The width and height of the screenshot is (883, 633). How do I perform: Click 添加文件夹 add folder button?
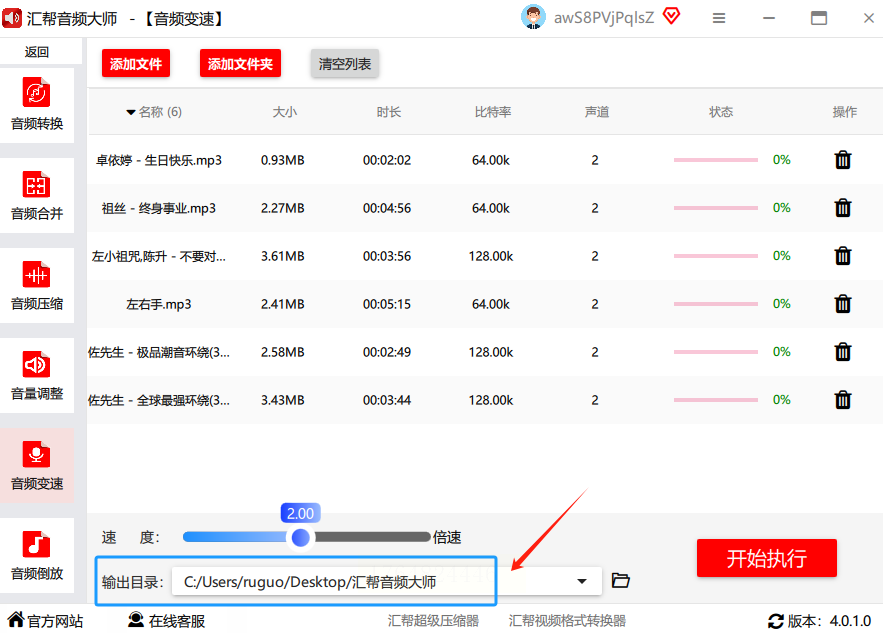[x=240, y=64]
